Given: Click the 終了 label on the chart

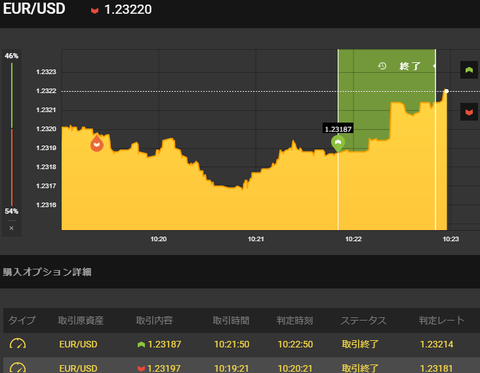Looking at the screenshot, I should click(410, 66).
